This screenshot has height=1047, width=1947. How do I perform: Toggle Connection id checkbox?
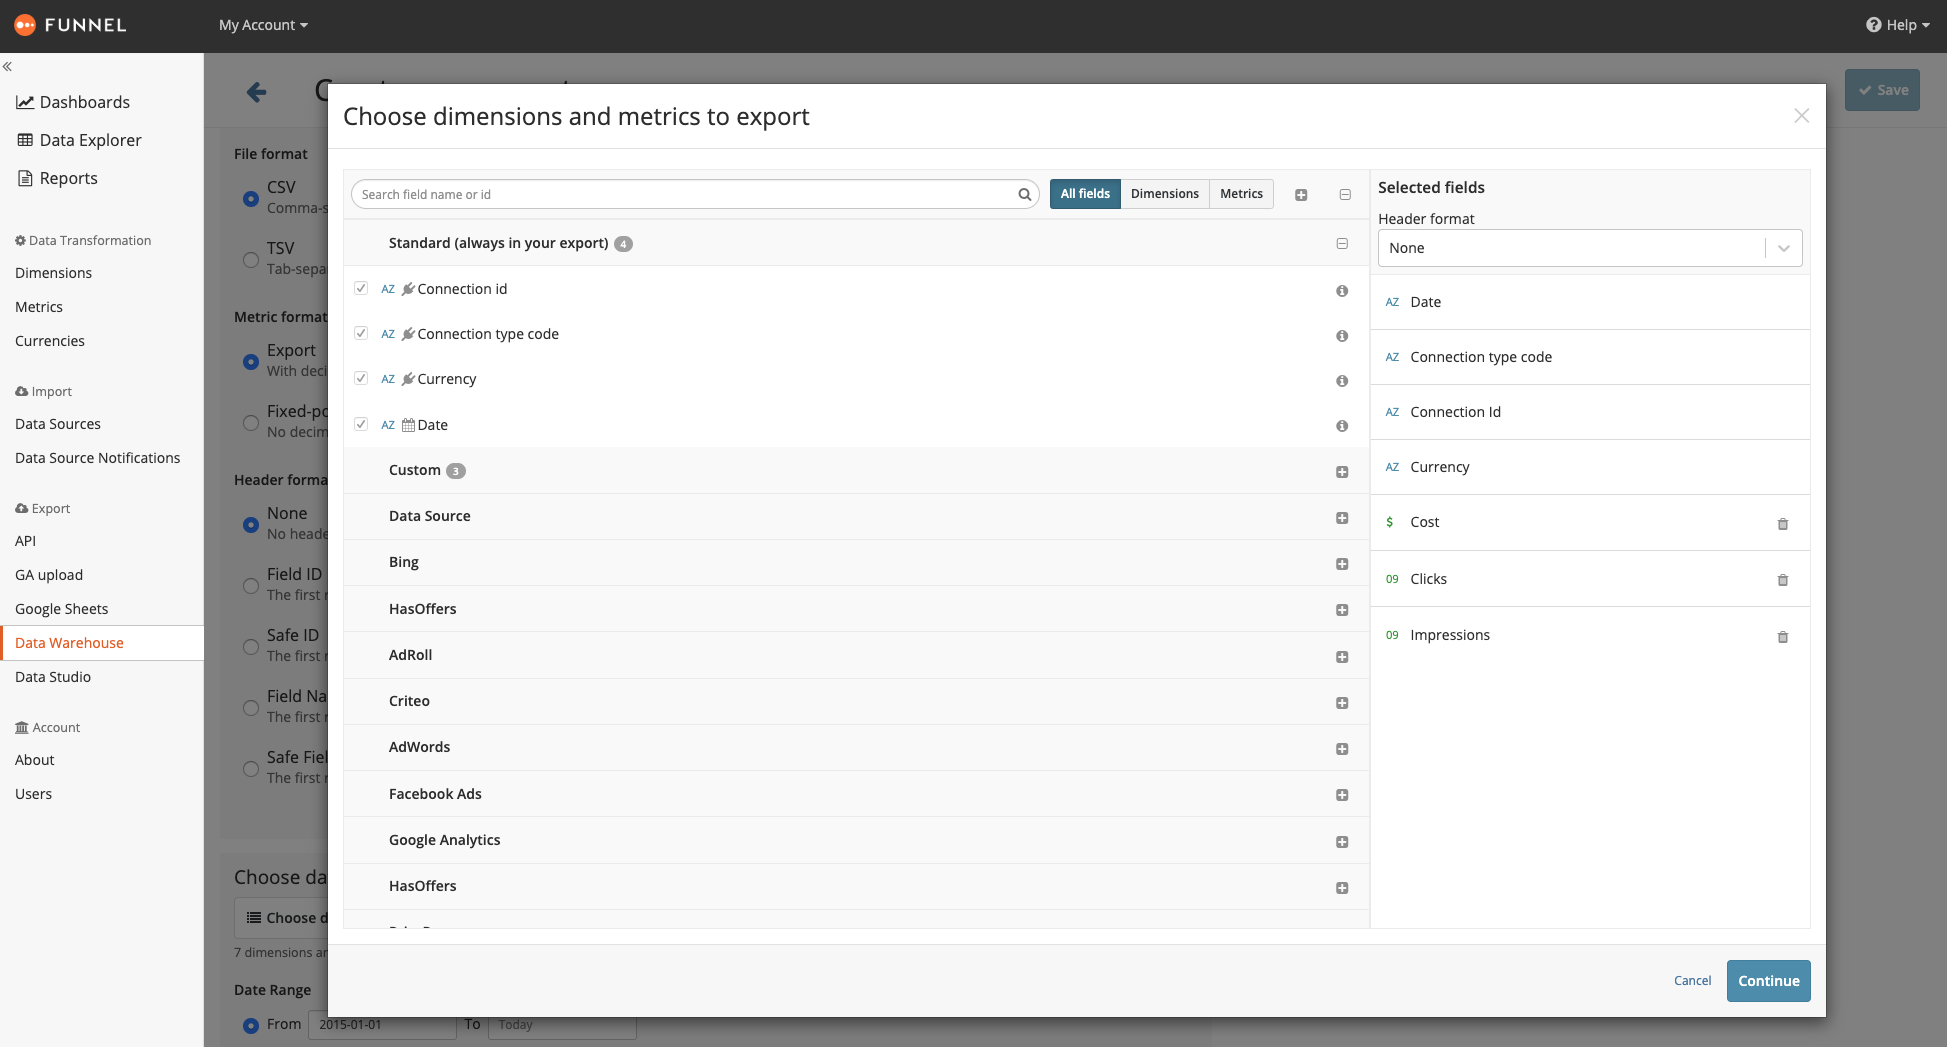(x=361, y=288)
